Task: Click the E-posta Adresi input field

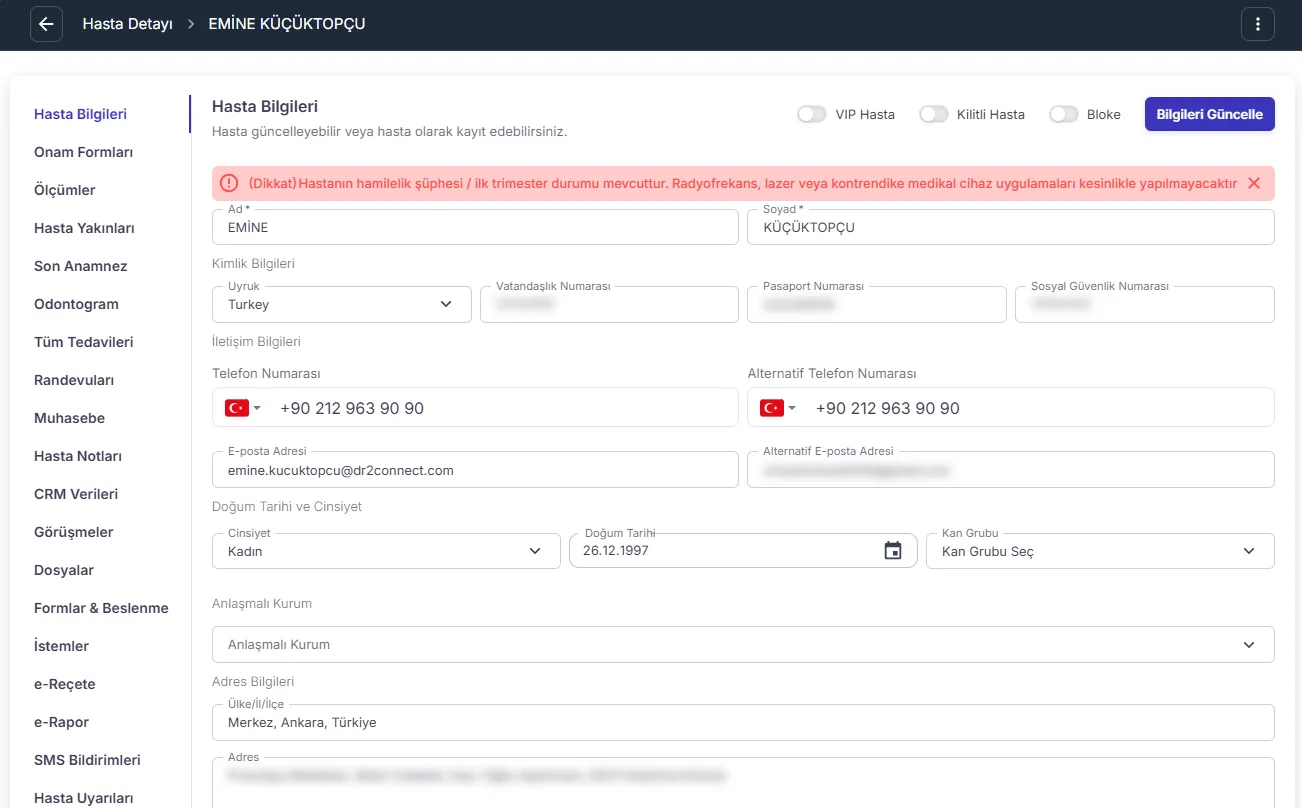Action: [475, 470]
